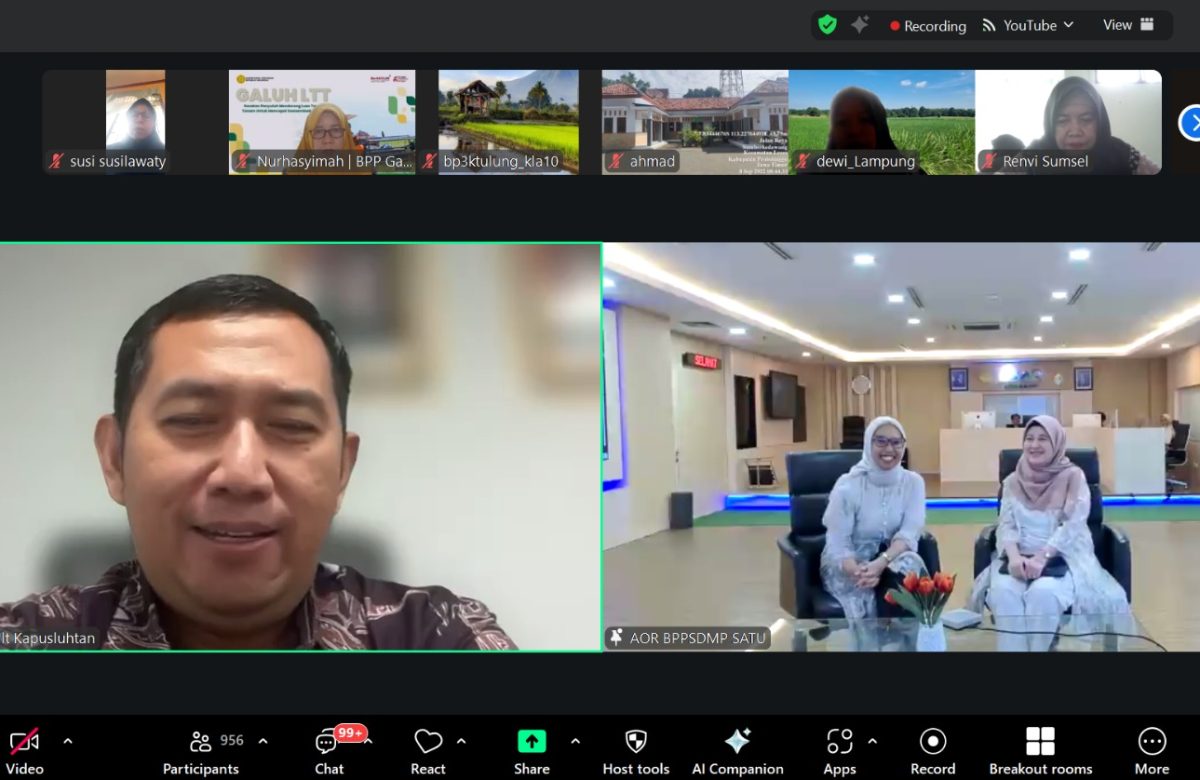The height and width of the screenshot is (780, 1200).
Task: Expand the Share options chevron
Action: tap(575, 741)
